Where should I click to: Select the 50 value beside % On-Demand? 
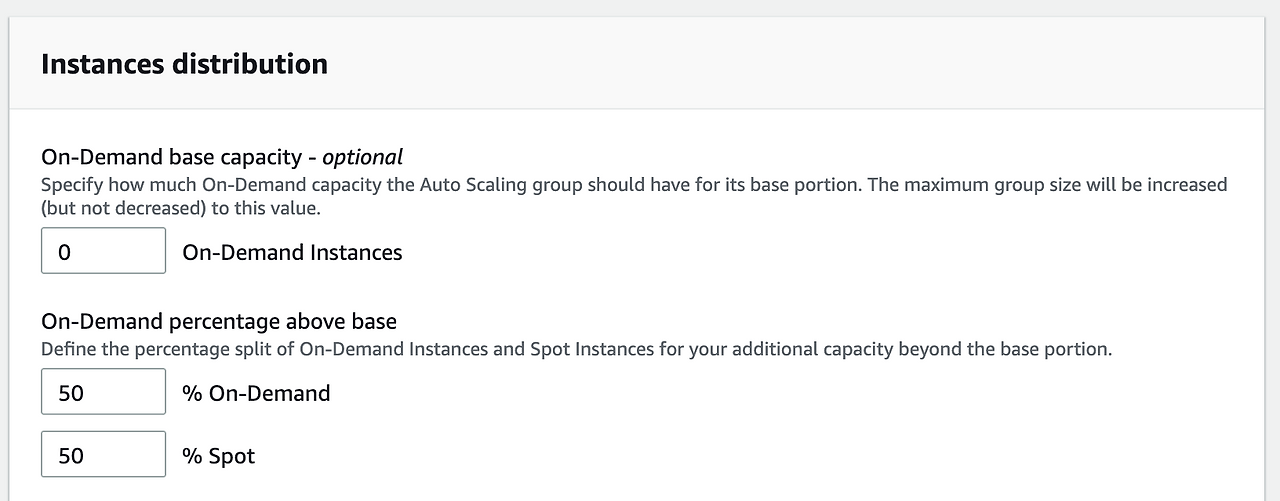(71, 393)
